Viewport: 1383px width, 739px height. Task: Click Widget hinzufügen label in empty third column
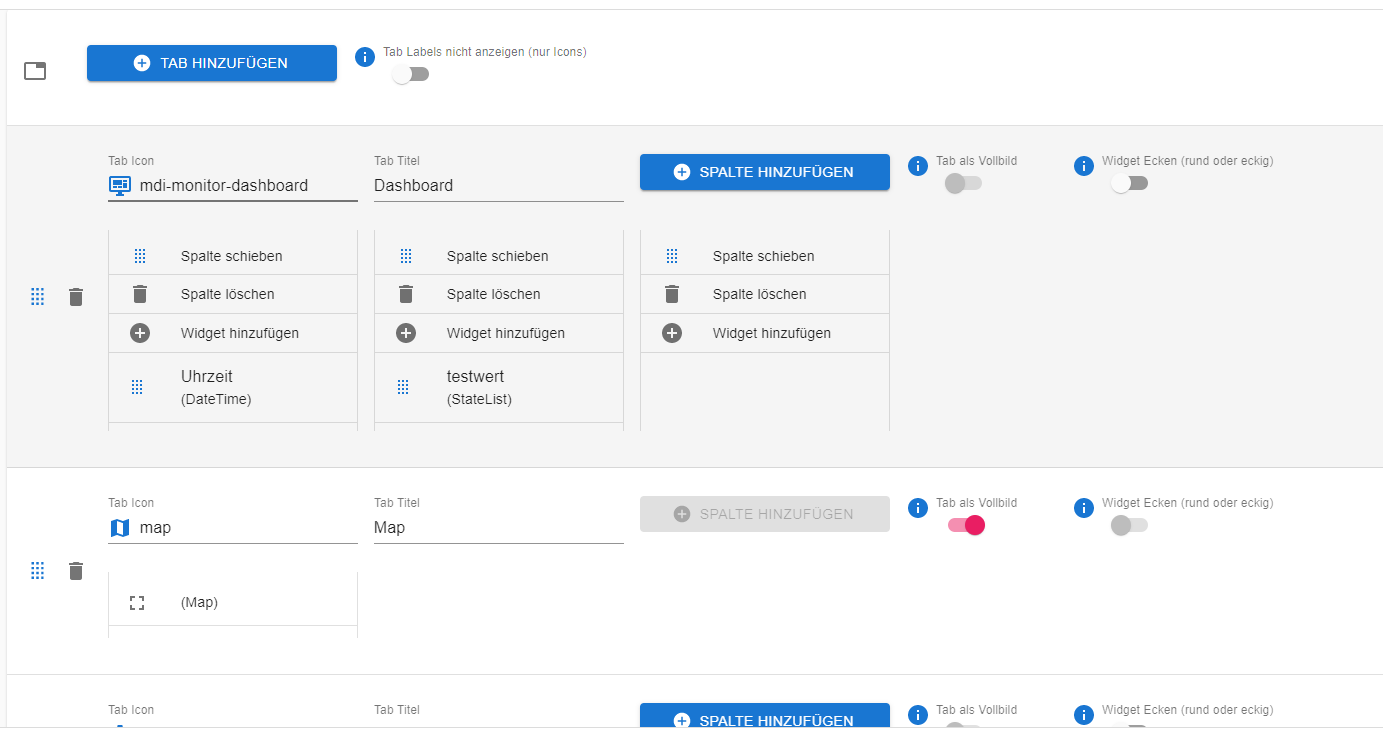point(772,333)
